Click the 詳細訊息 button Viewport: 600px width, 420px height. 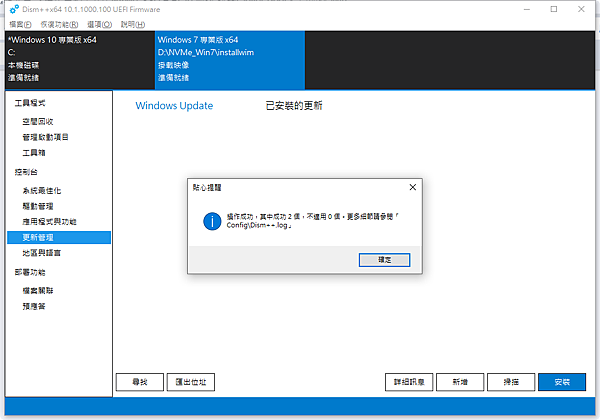pos(409,382)
